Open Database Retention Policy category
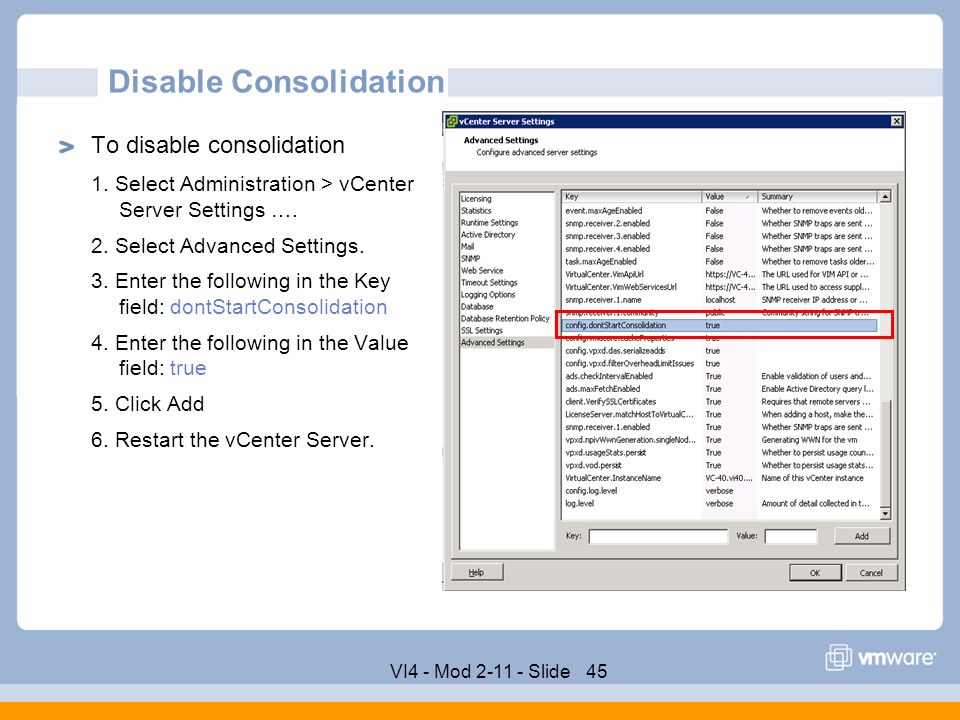 click(x=505, y=318)
